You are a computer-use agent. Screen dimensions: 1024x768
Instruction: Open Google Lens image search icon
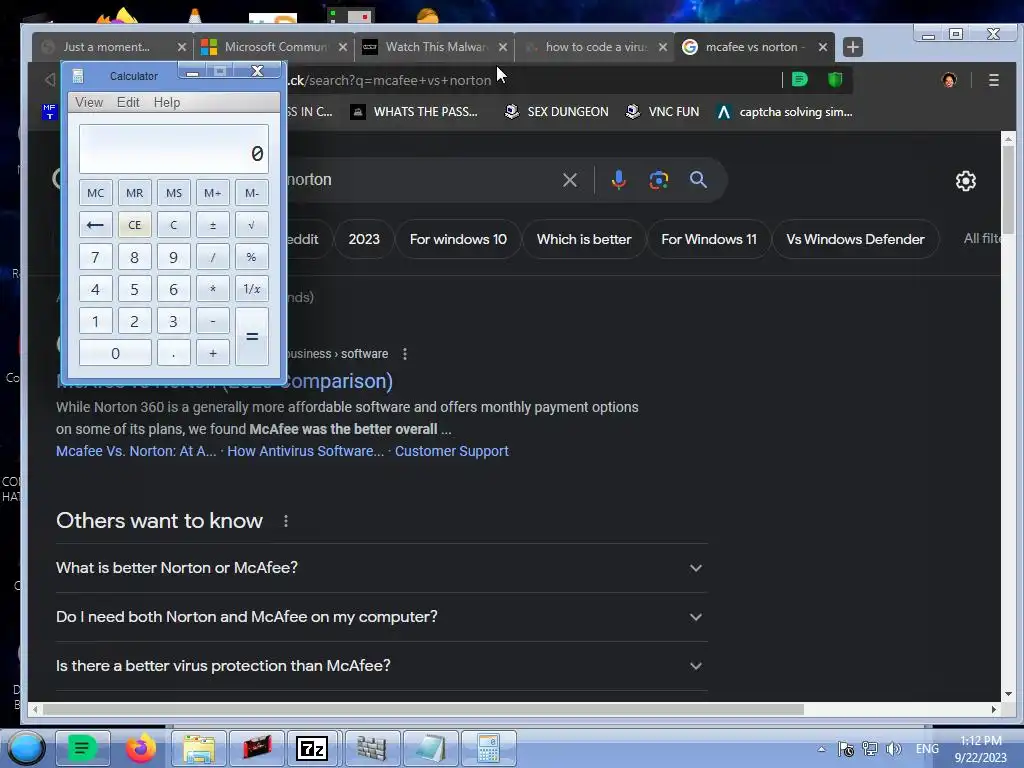pos(658,180)
